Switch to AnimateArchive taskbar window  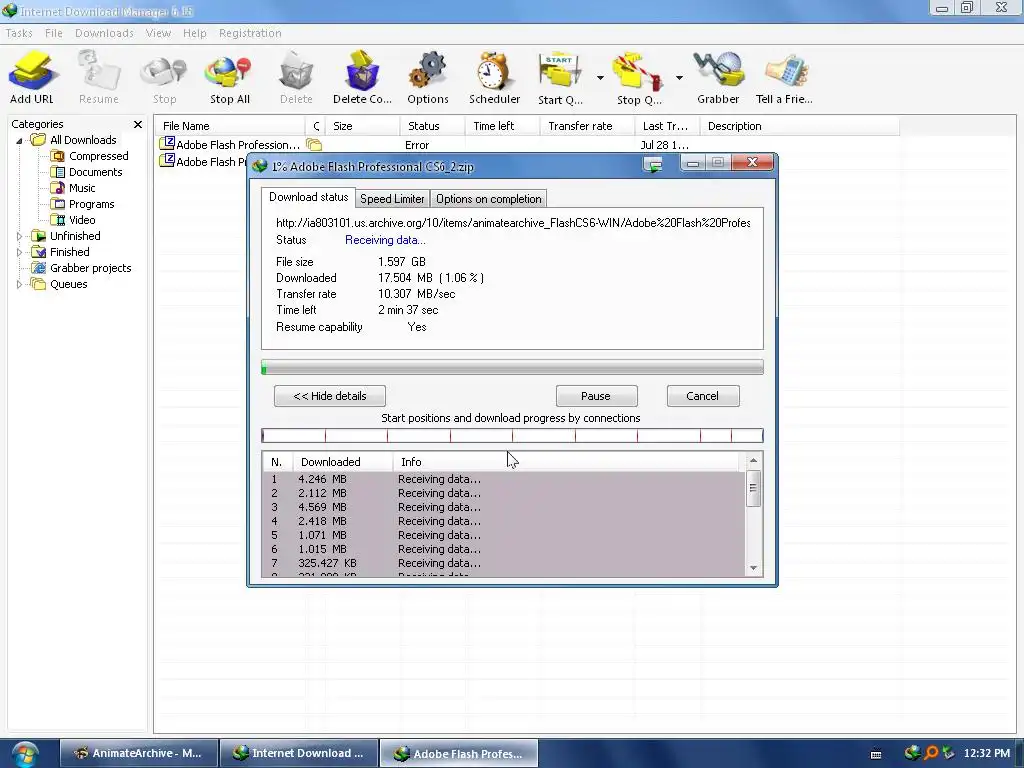[138, 753]
